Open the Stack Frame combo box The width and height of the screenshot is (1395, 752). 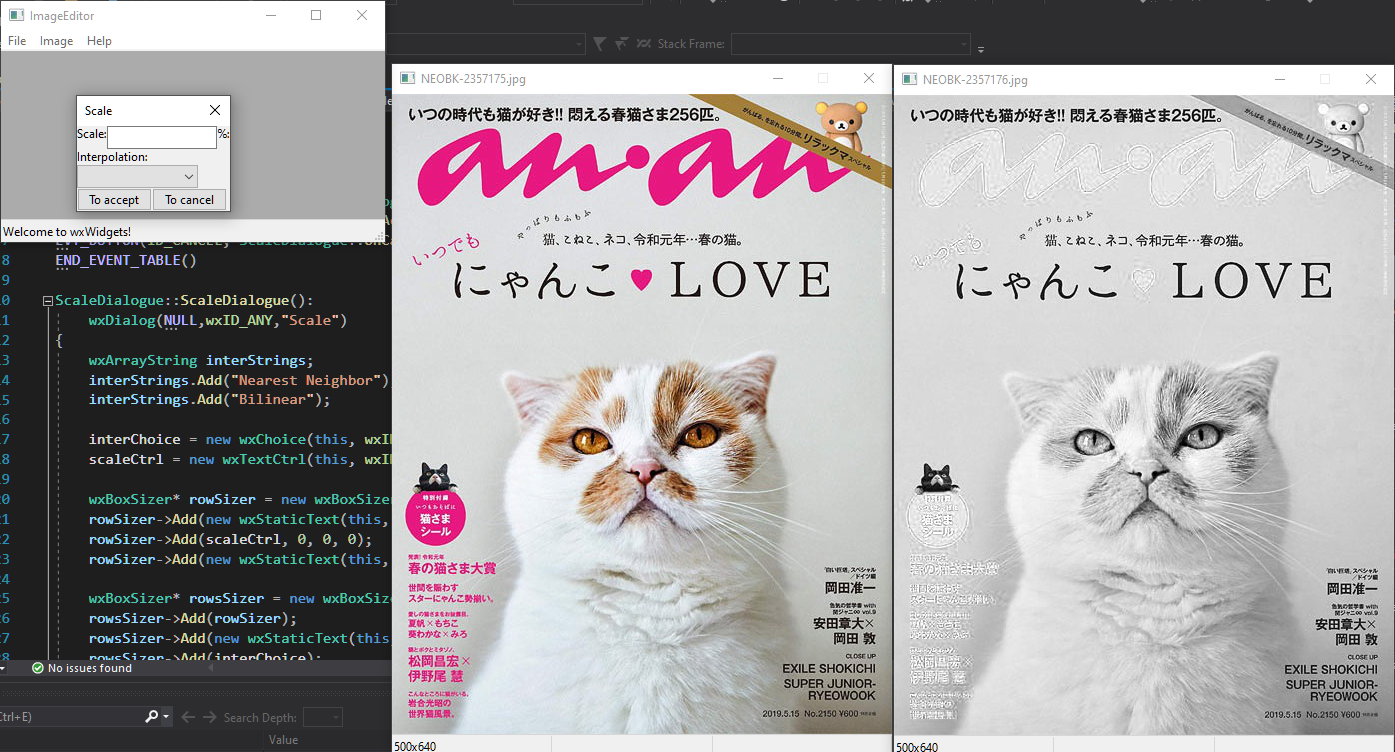[850, 44]
